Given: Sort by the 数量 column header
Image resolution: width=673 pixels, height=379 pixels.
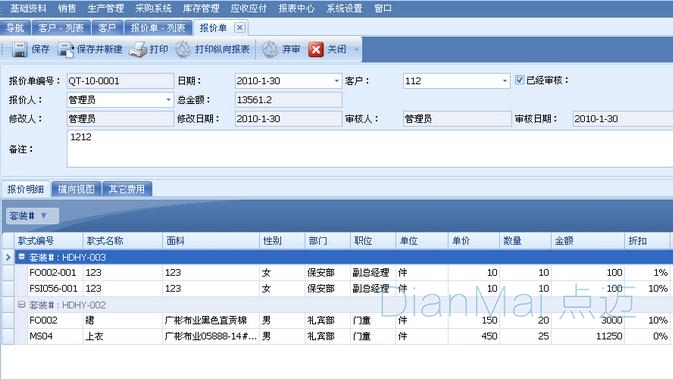Looking at the screenshot, I should click(525, 241).
